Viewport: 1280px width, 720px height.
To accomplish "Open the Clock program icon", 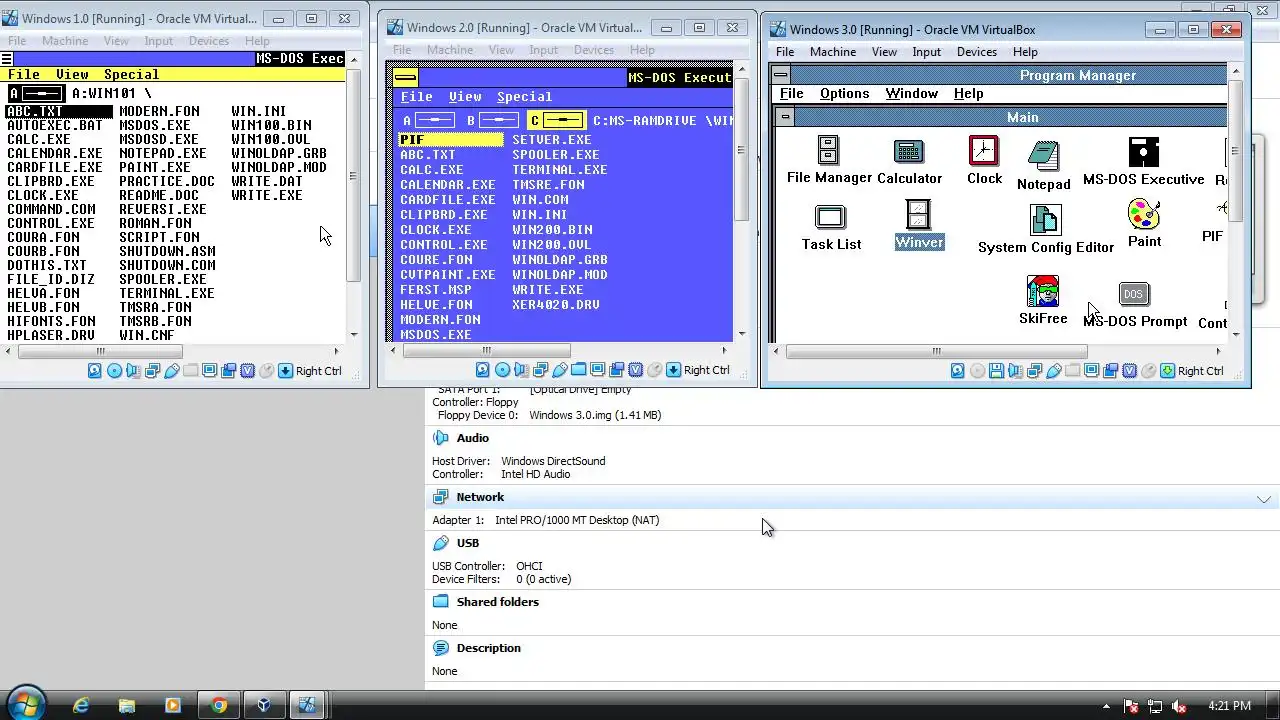I will pyautogui.click(x=984, y=161).
